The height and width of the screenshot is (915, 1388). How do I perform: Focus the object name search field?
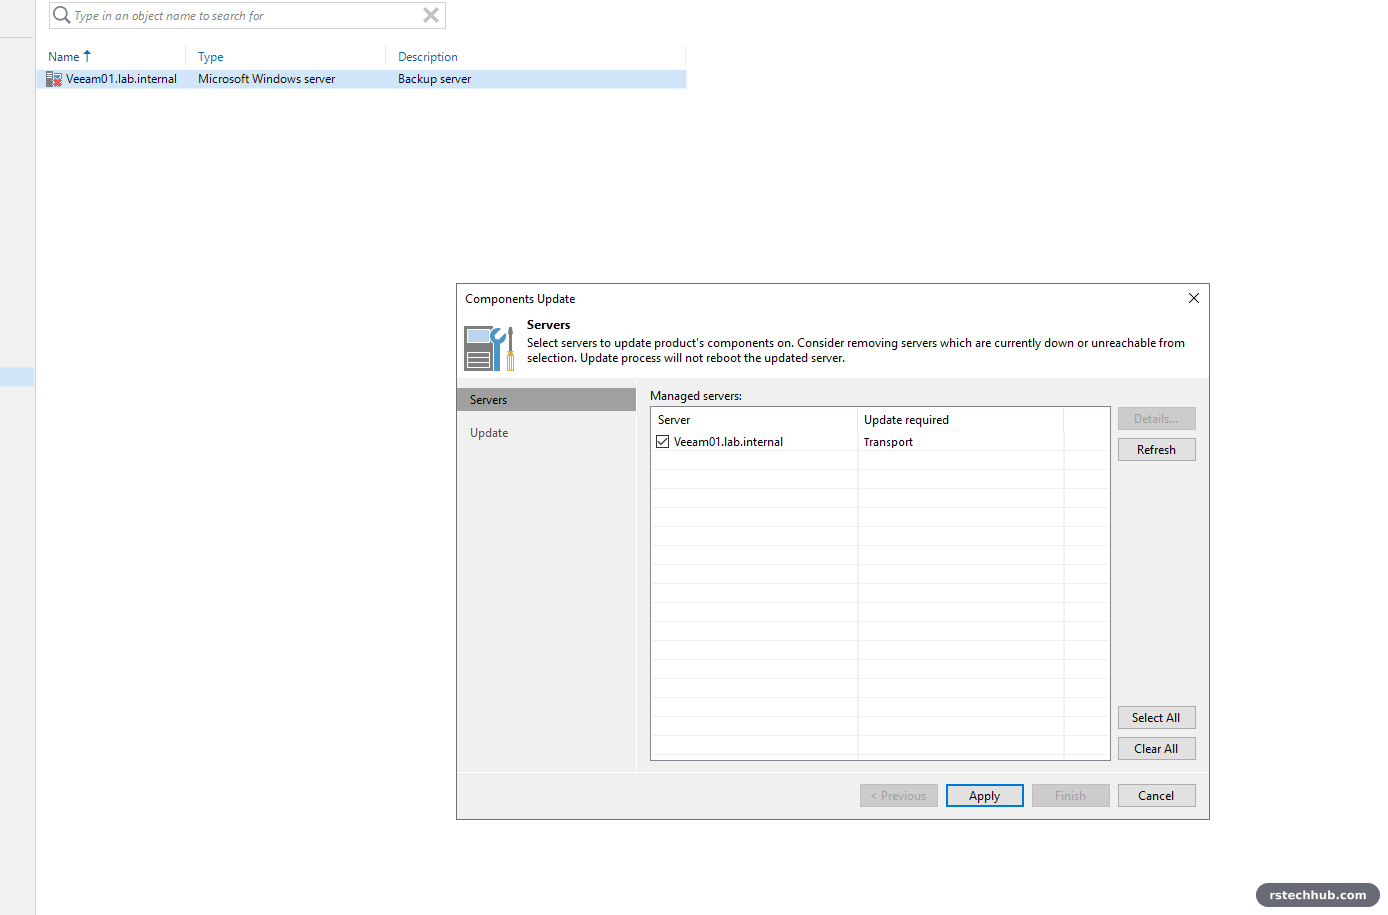[247, 15]
